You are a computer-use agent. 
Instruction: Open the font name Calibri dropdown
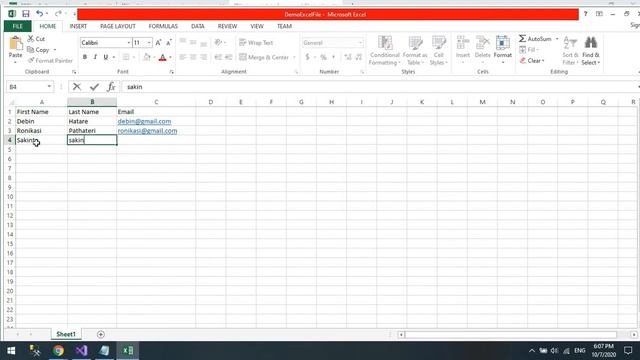tap(129, 42)
